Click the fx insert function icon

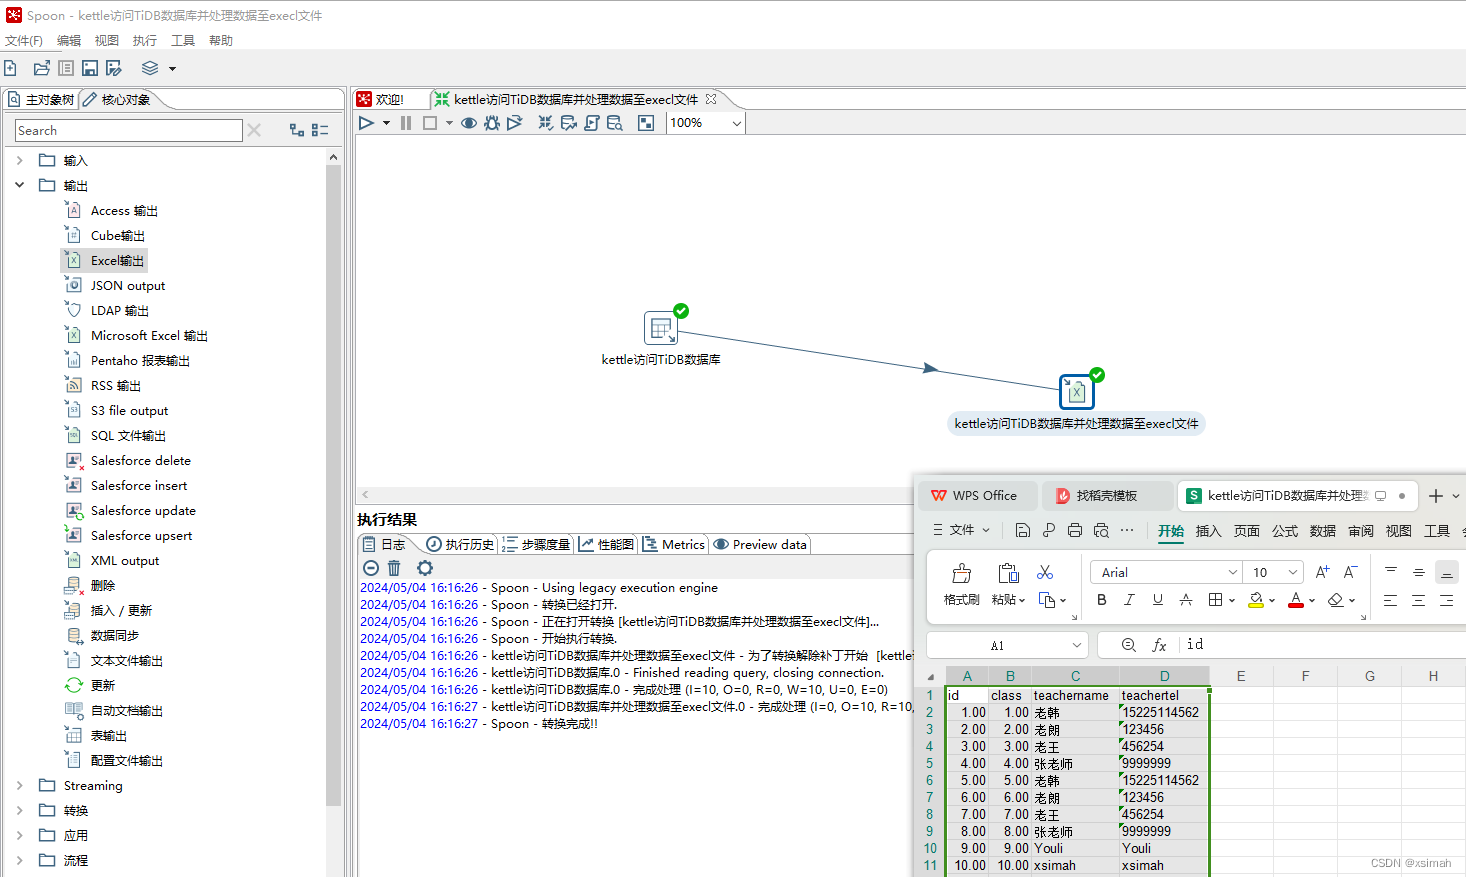click(1160, 645)
